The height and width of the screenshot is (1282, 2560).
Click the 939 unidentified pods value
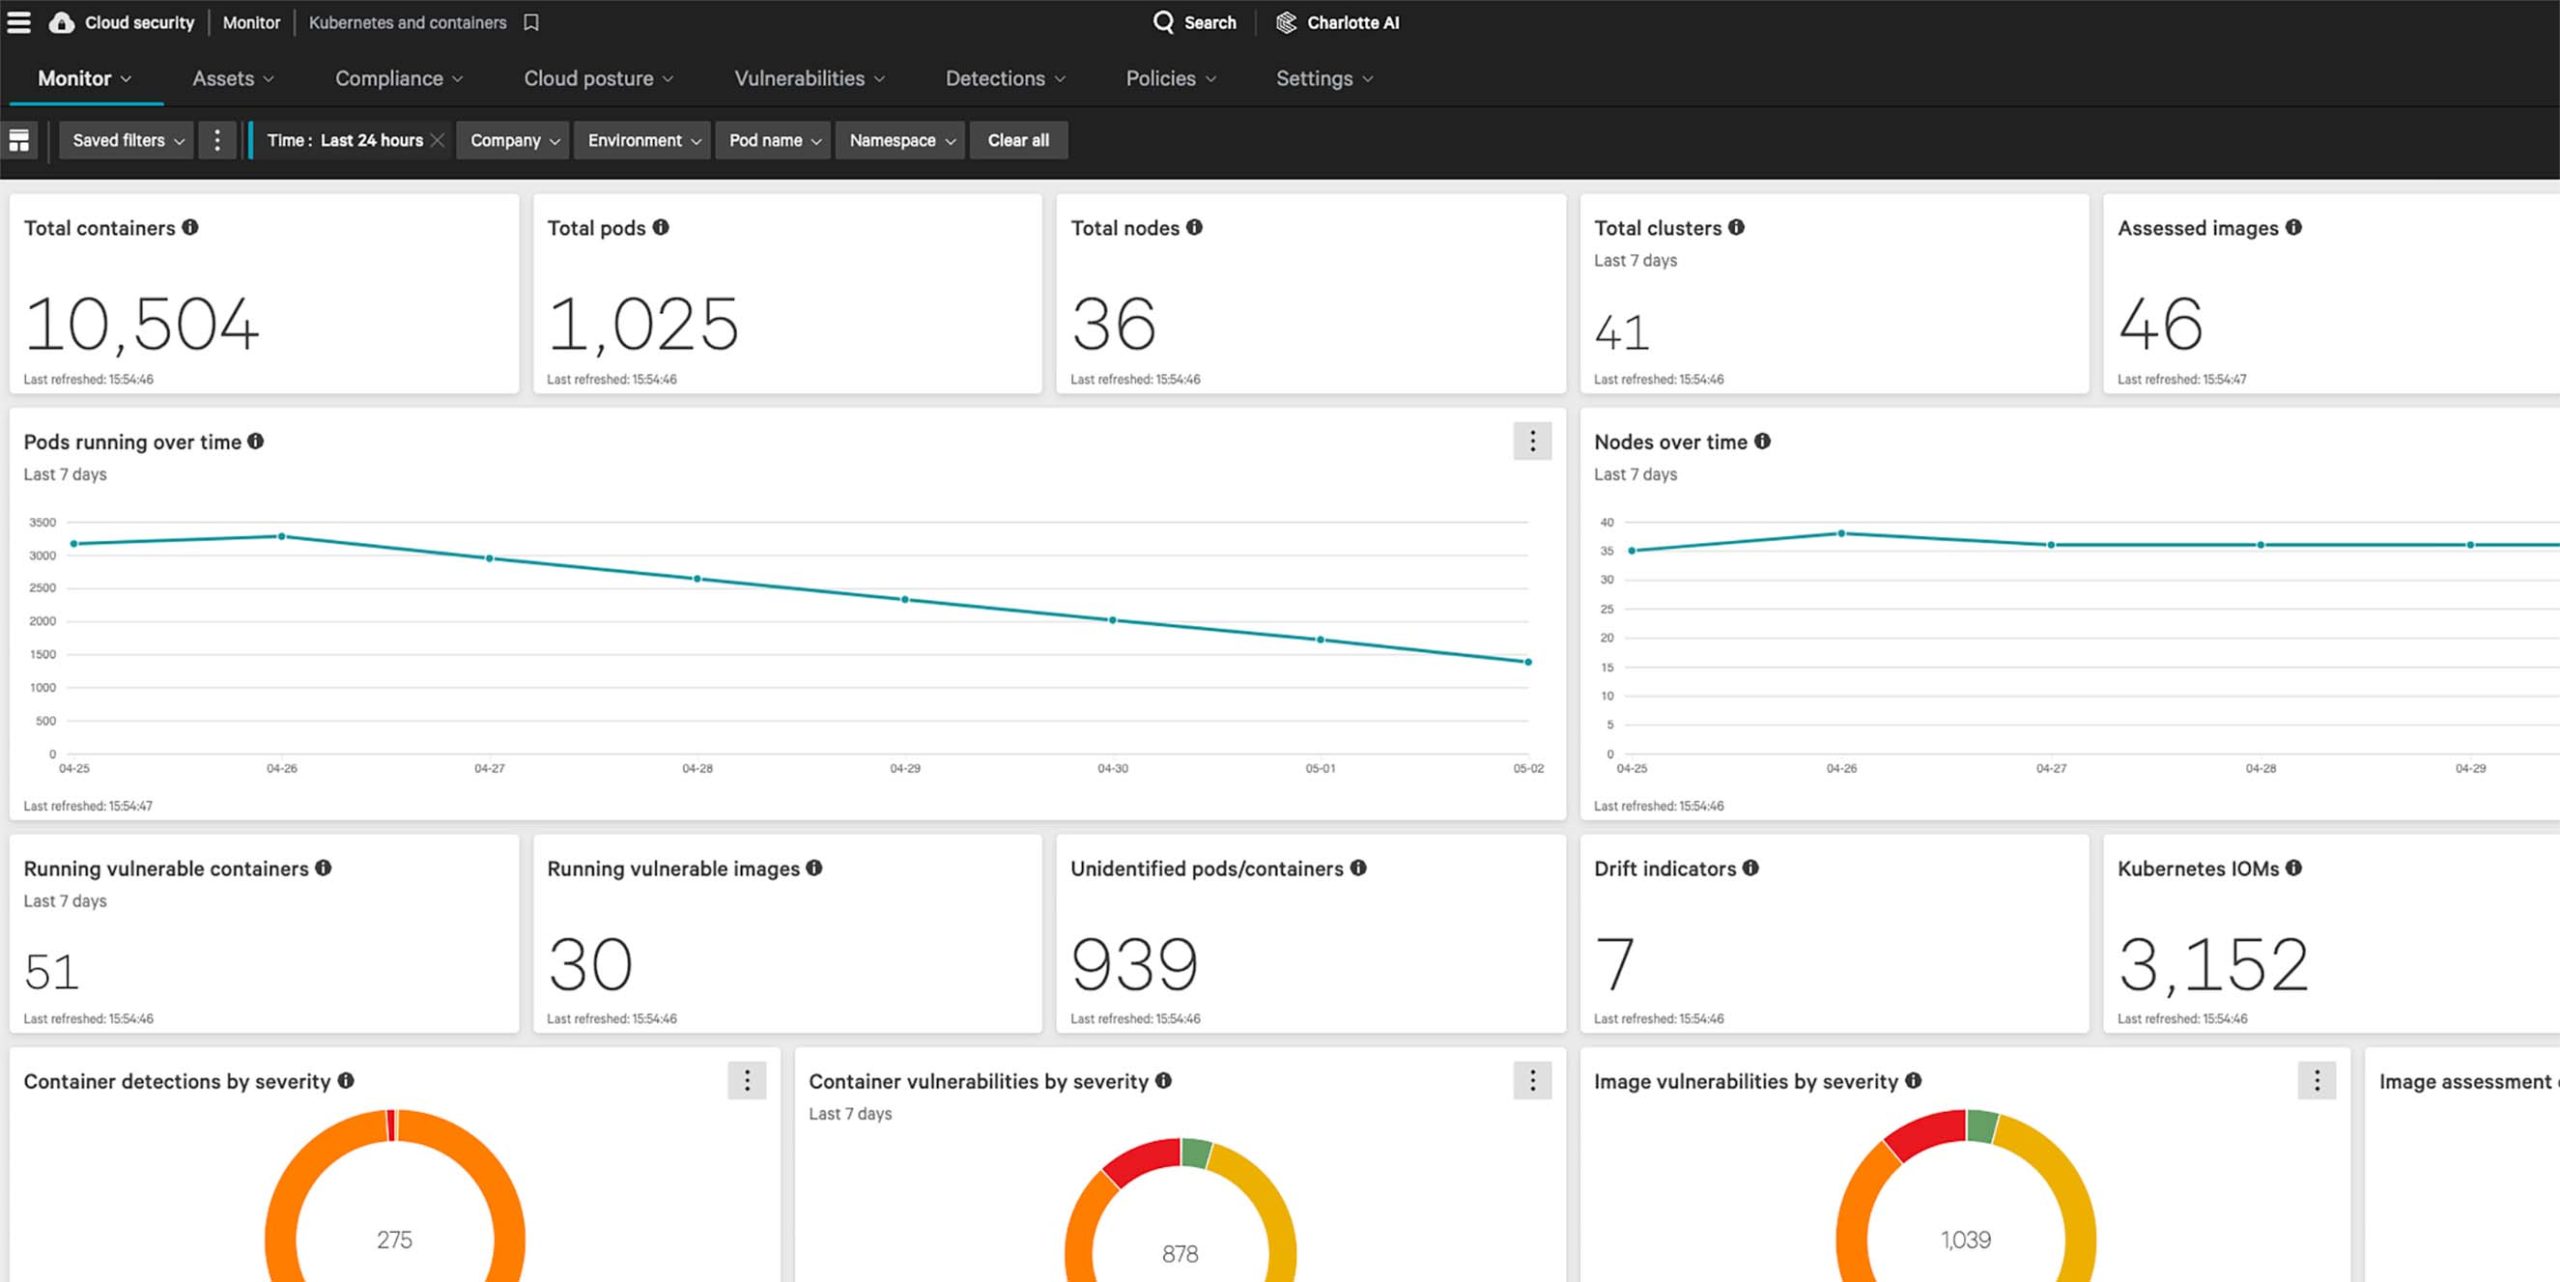[x=1134, y=964]
